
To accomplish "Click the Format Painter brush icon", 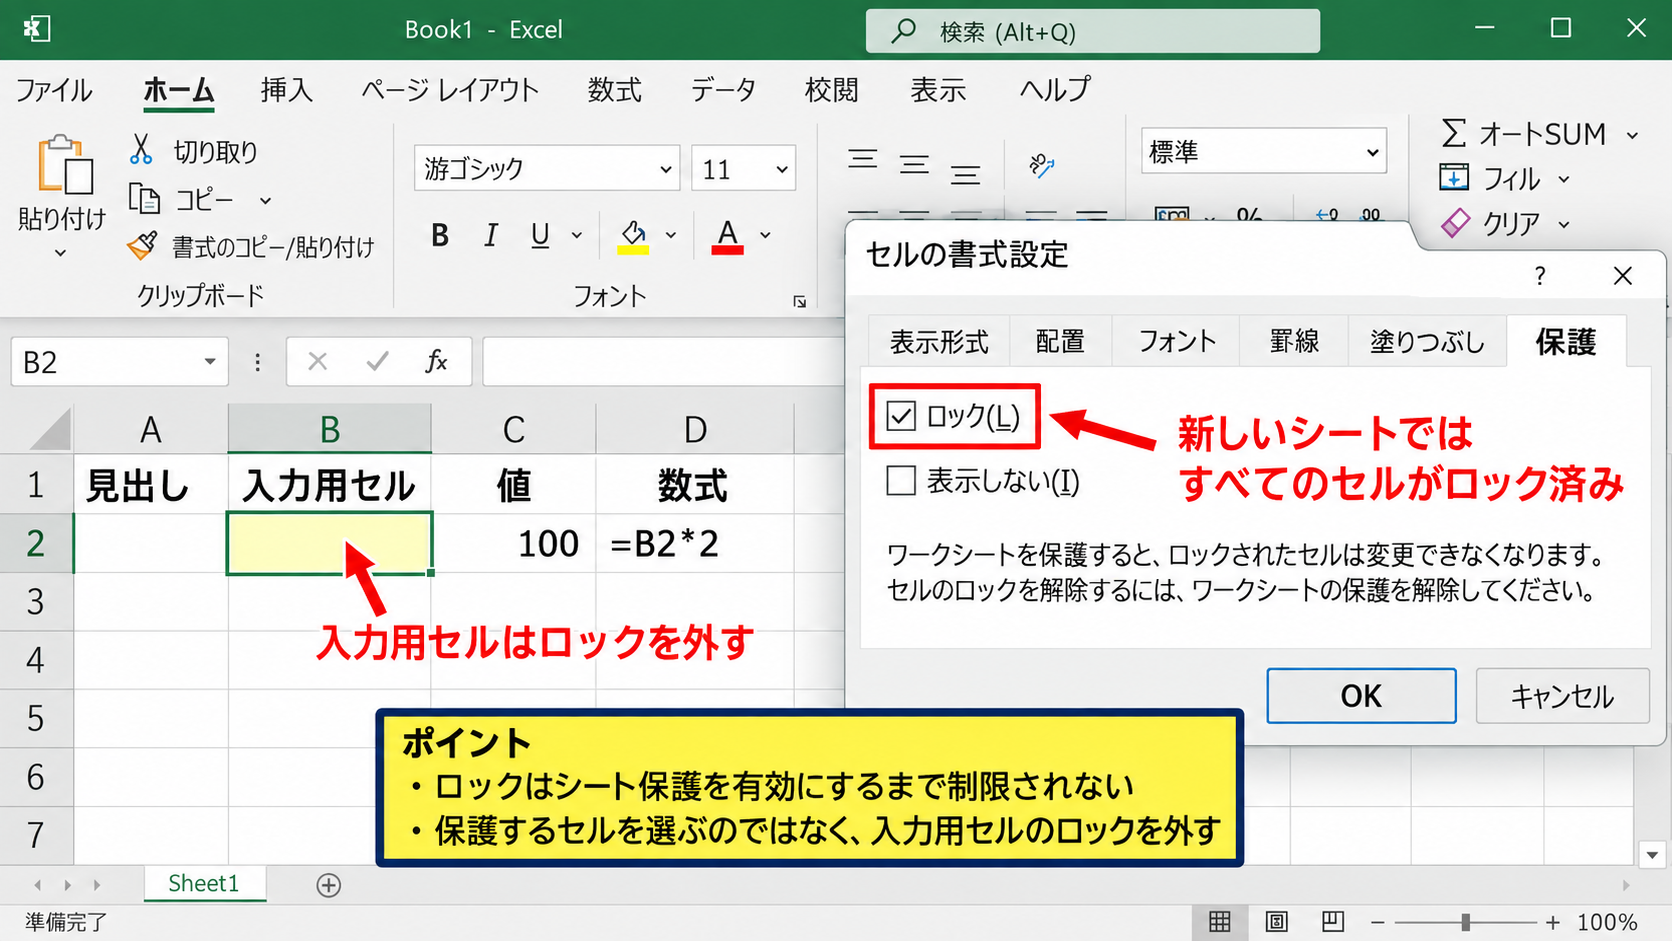I will coord(143,246).
